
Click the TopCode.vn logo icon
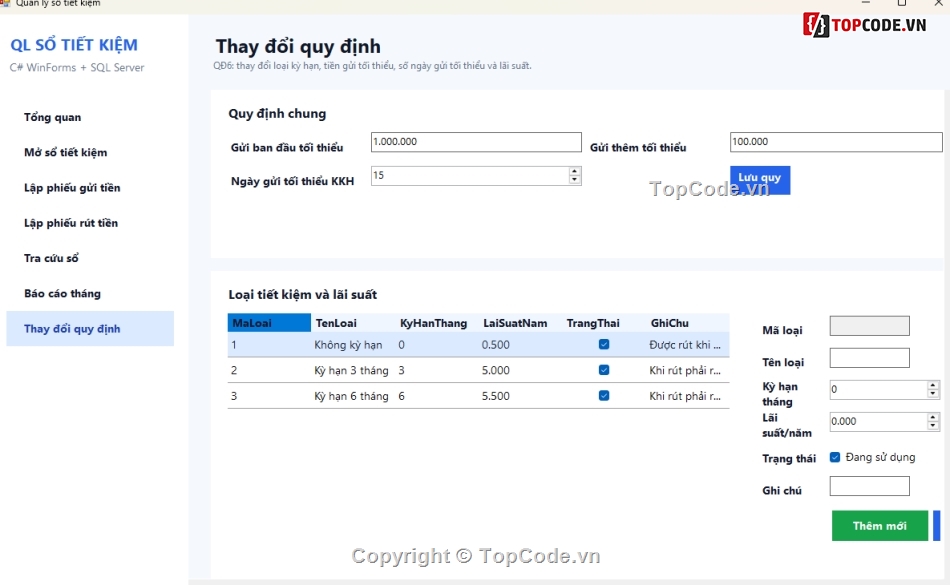816,25
